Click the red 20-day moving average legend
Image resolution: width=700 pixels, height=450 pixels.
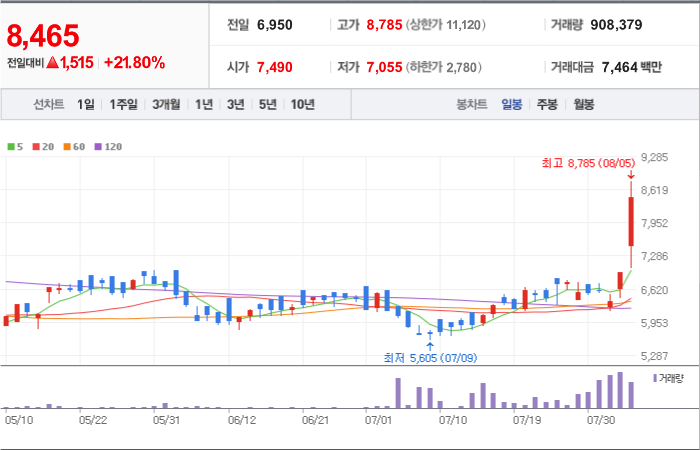click(43, 147)
